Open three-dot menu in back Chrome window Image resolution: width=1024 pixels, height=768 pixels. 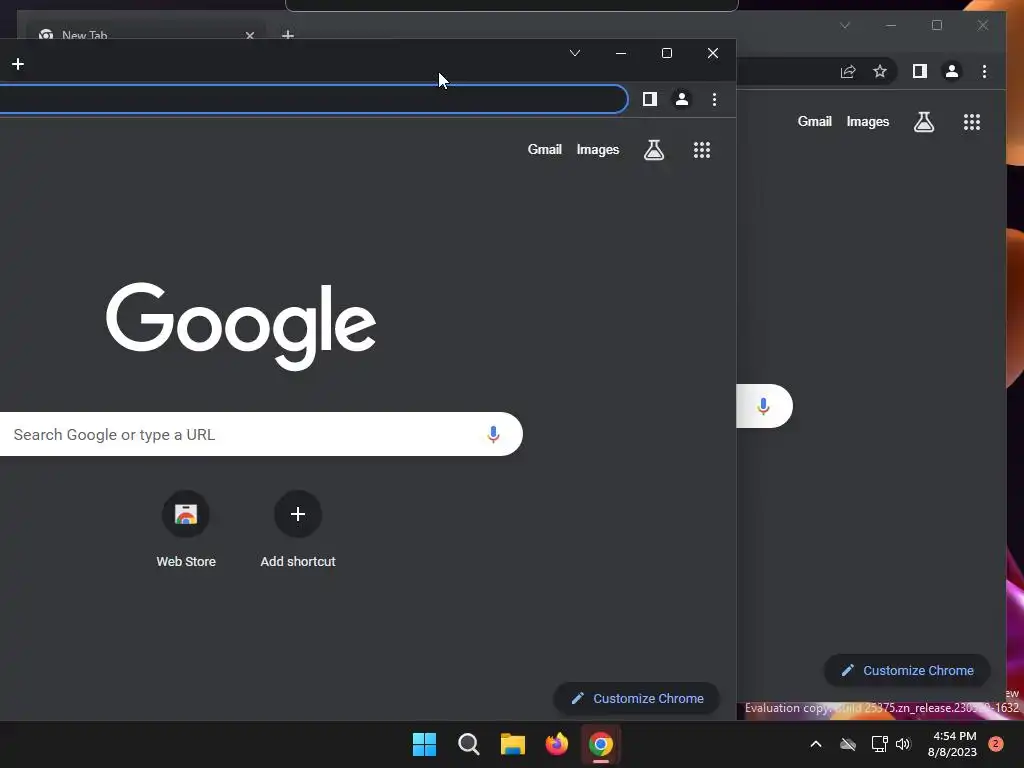click(984, 71)
